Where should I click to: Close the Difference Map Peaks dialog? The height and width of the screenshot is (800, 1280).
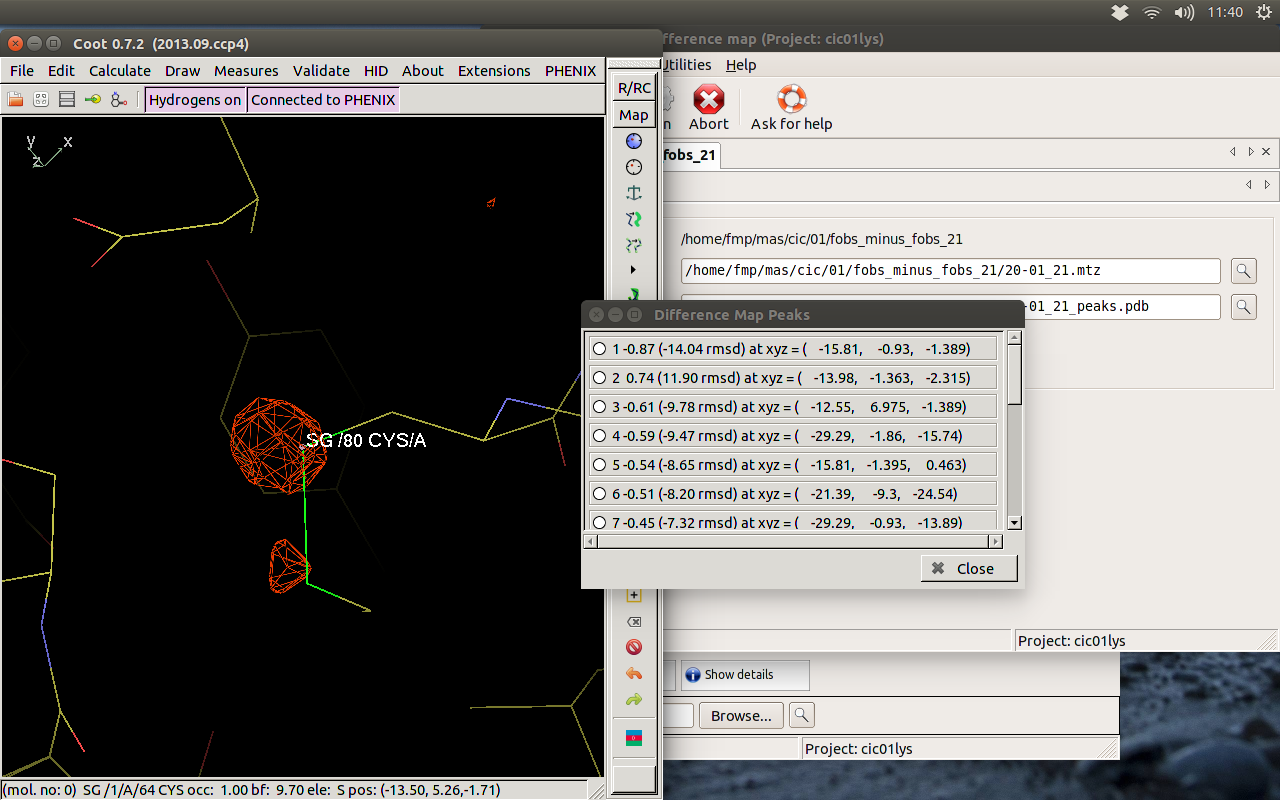point(968,568)
